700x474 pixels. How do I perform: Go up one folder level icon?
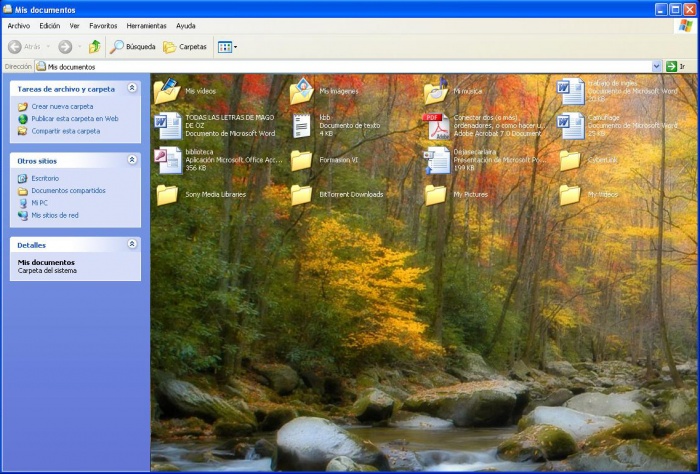tap(95, 46)
